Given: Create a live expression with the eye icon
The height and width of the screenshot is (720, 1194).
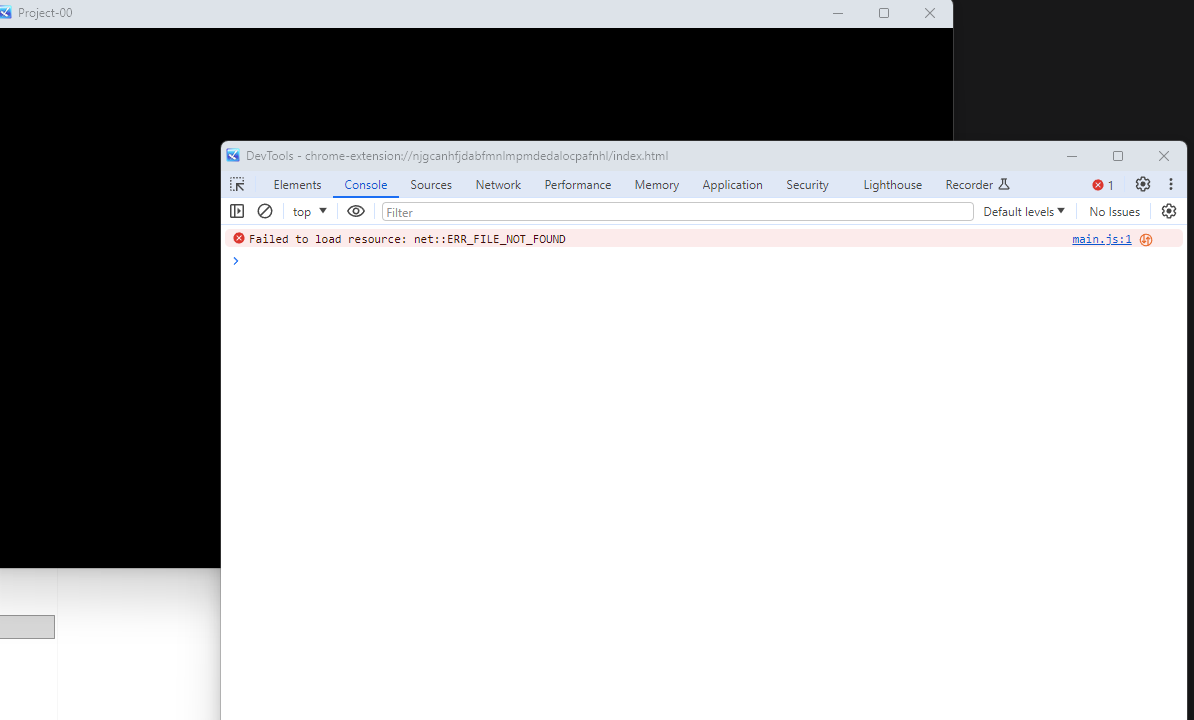Looking at the screenshot, I should click(x=356, y=212).
